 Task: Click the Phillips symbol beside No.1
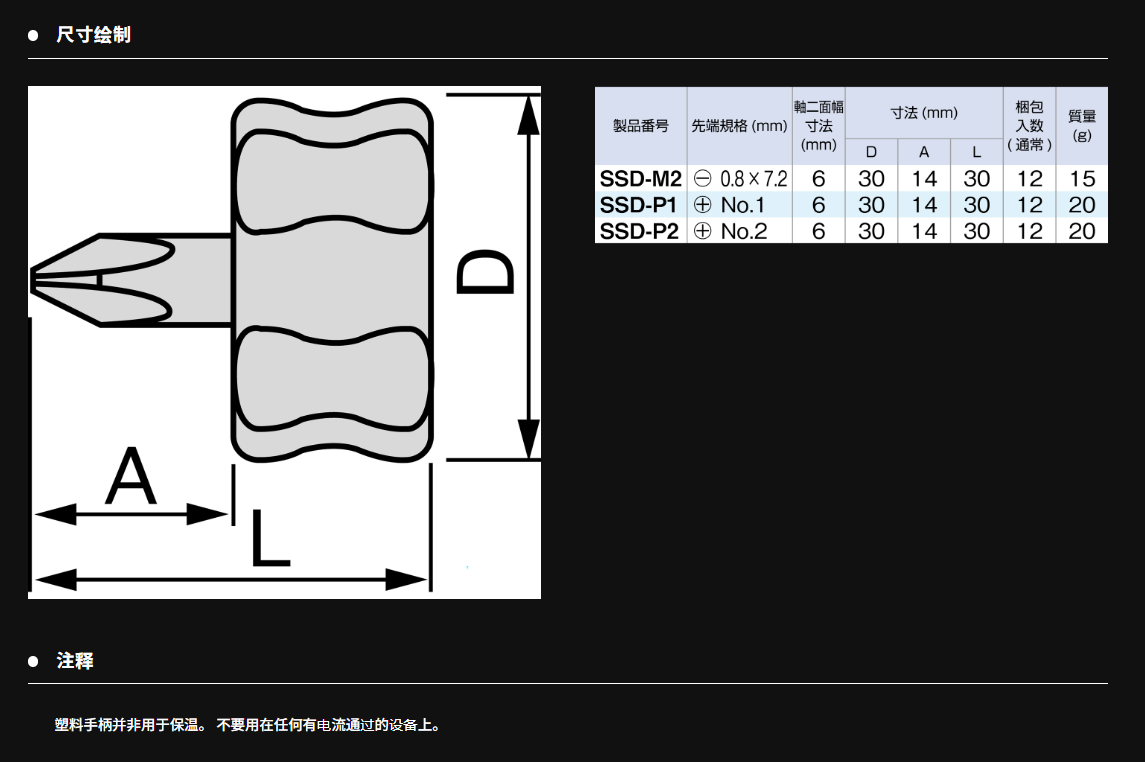pos(702,205)
